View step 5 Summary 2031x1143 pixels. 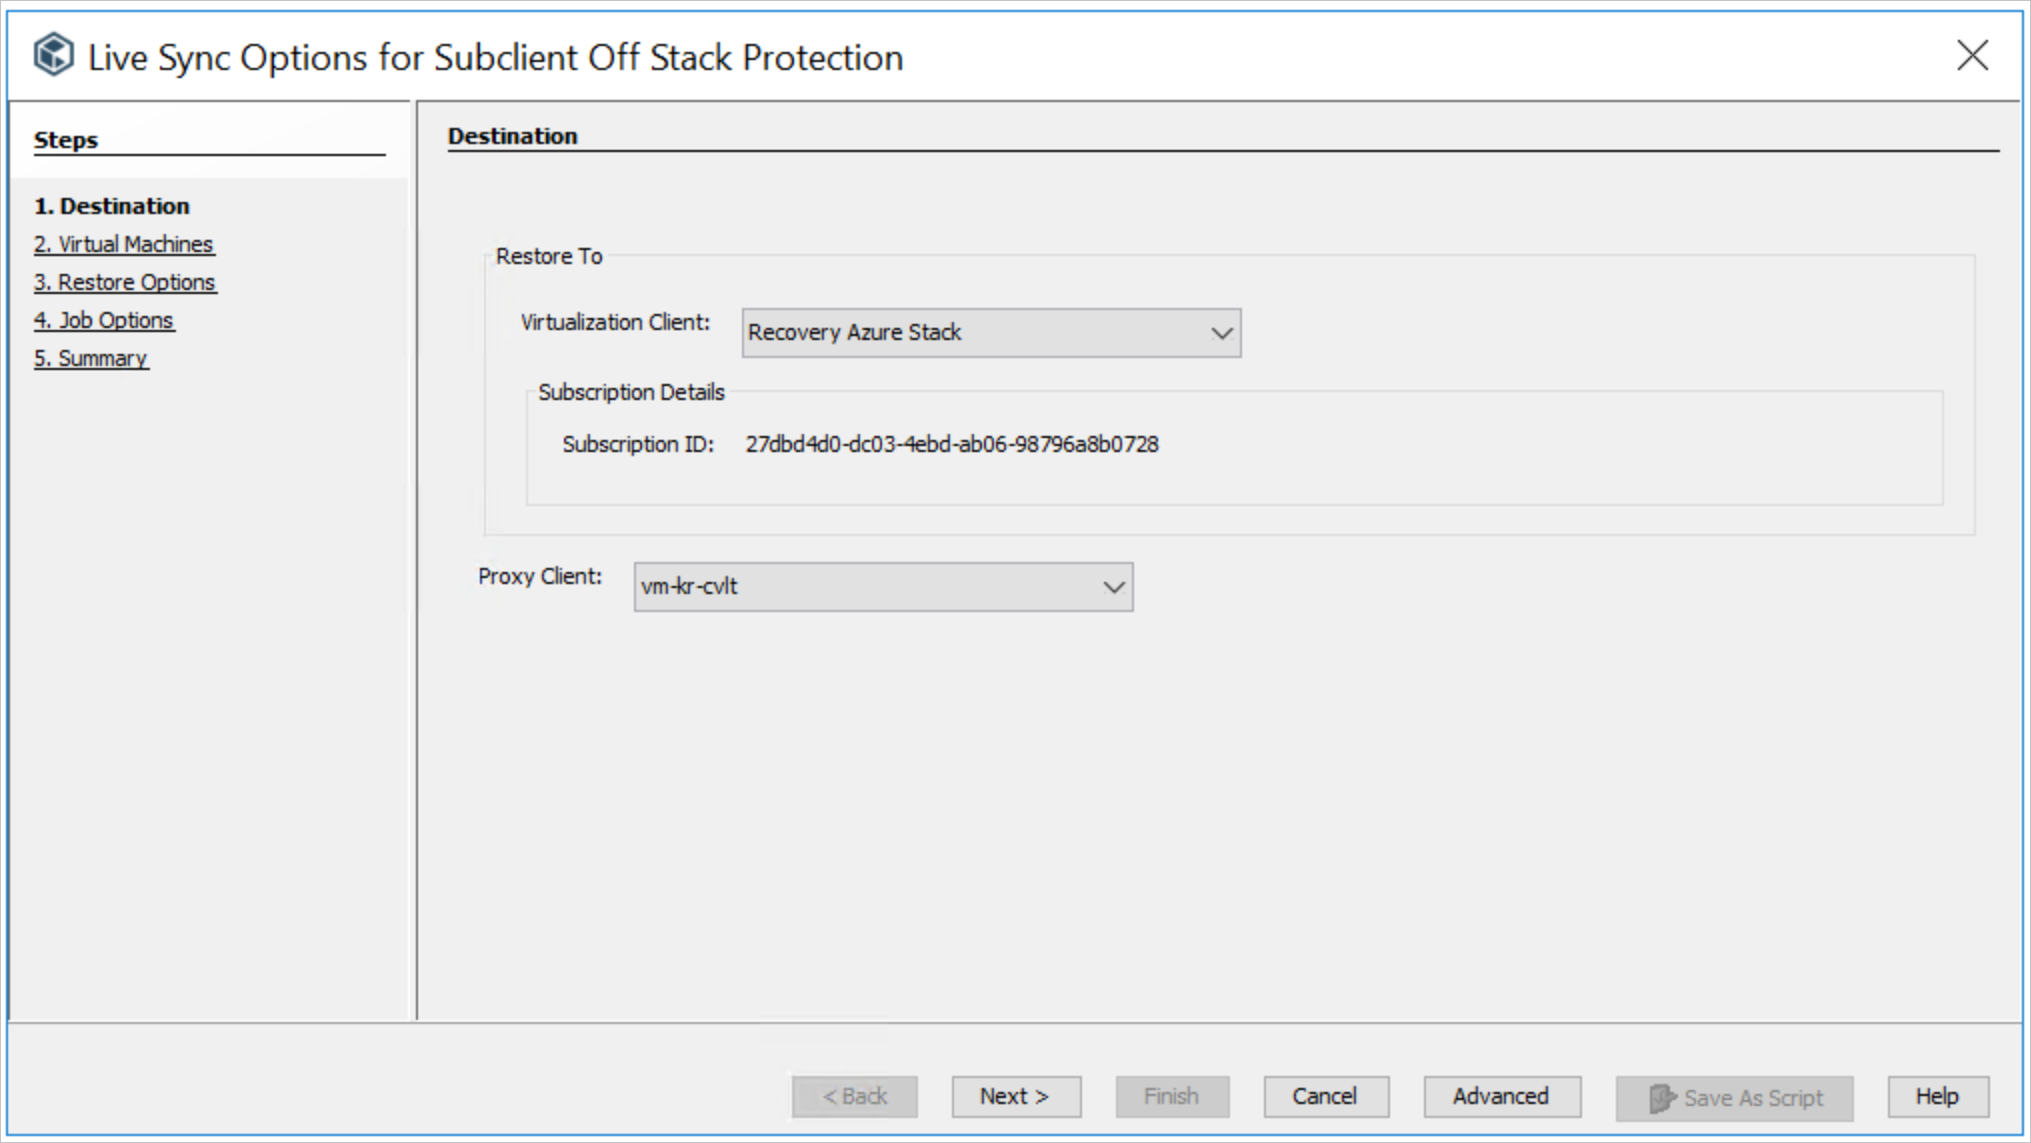pos(91,358)
